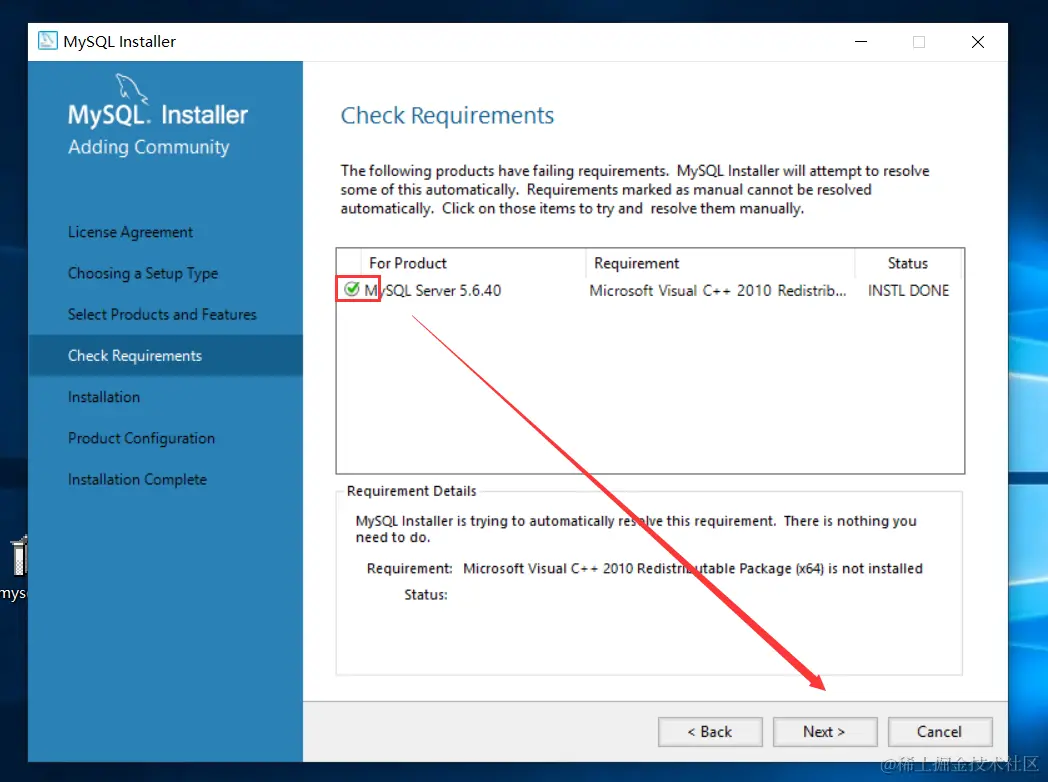Viewport: 1048px width, 782px height.
Task: Select Choosing a Setup Type step
Action: tap(143, 273)
